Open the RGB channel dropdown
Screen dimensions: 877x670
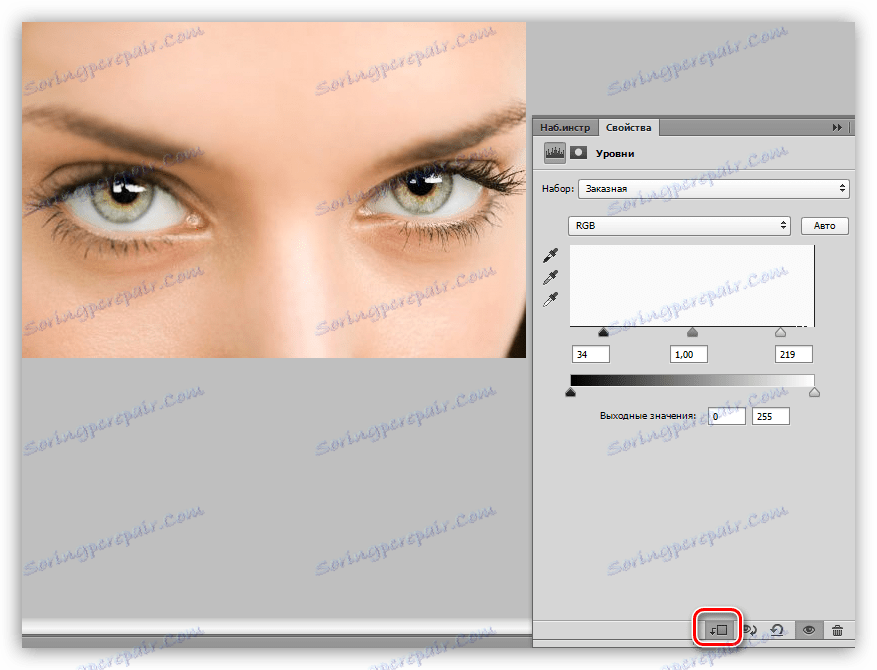pos(679,225)
